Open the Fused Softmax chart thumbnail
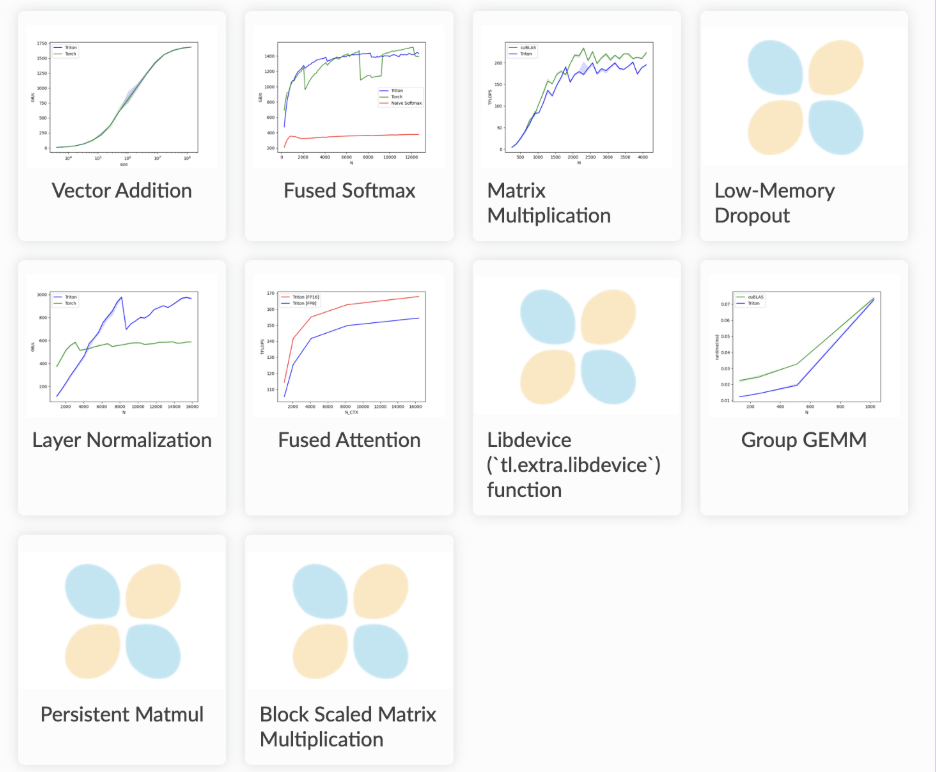This screenshot has height=772, width=936. pyautogui.click(x=349, y=97)
